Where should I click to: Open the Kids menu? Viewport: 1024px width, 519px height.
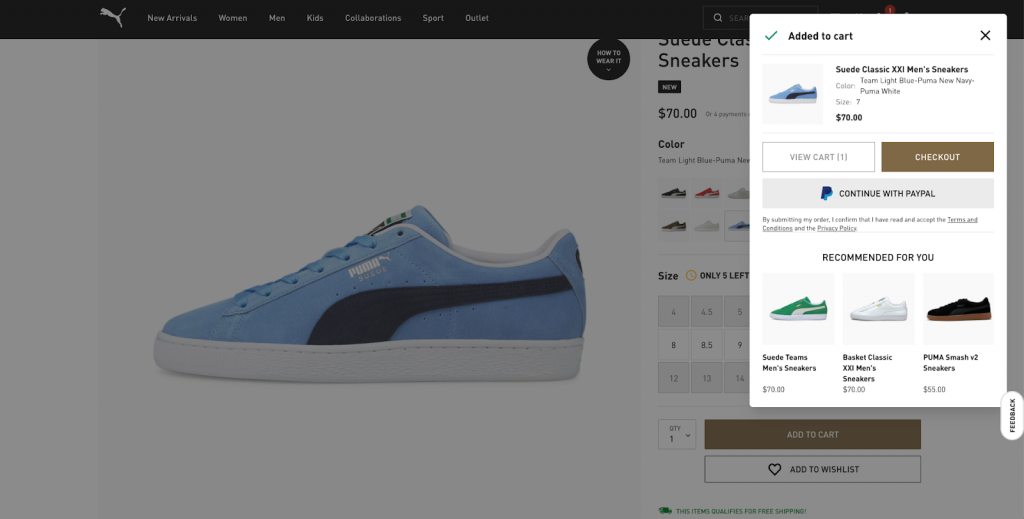pyautogui.click(x=315, y=18)
